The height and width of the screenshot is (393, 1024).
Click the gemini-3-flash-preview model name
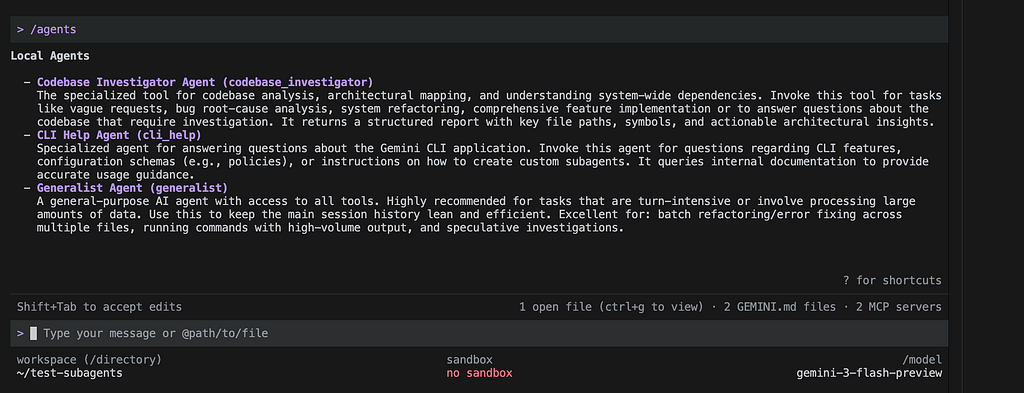pos(869,373)
